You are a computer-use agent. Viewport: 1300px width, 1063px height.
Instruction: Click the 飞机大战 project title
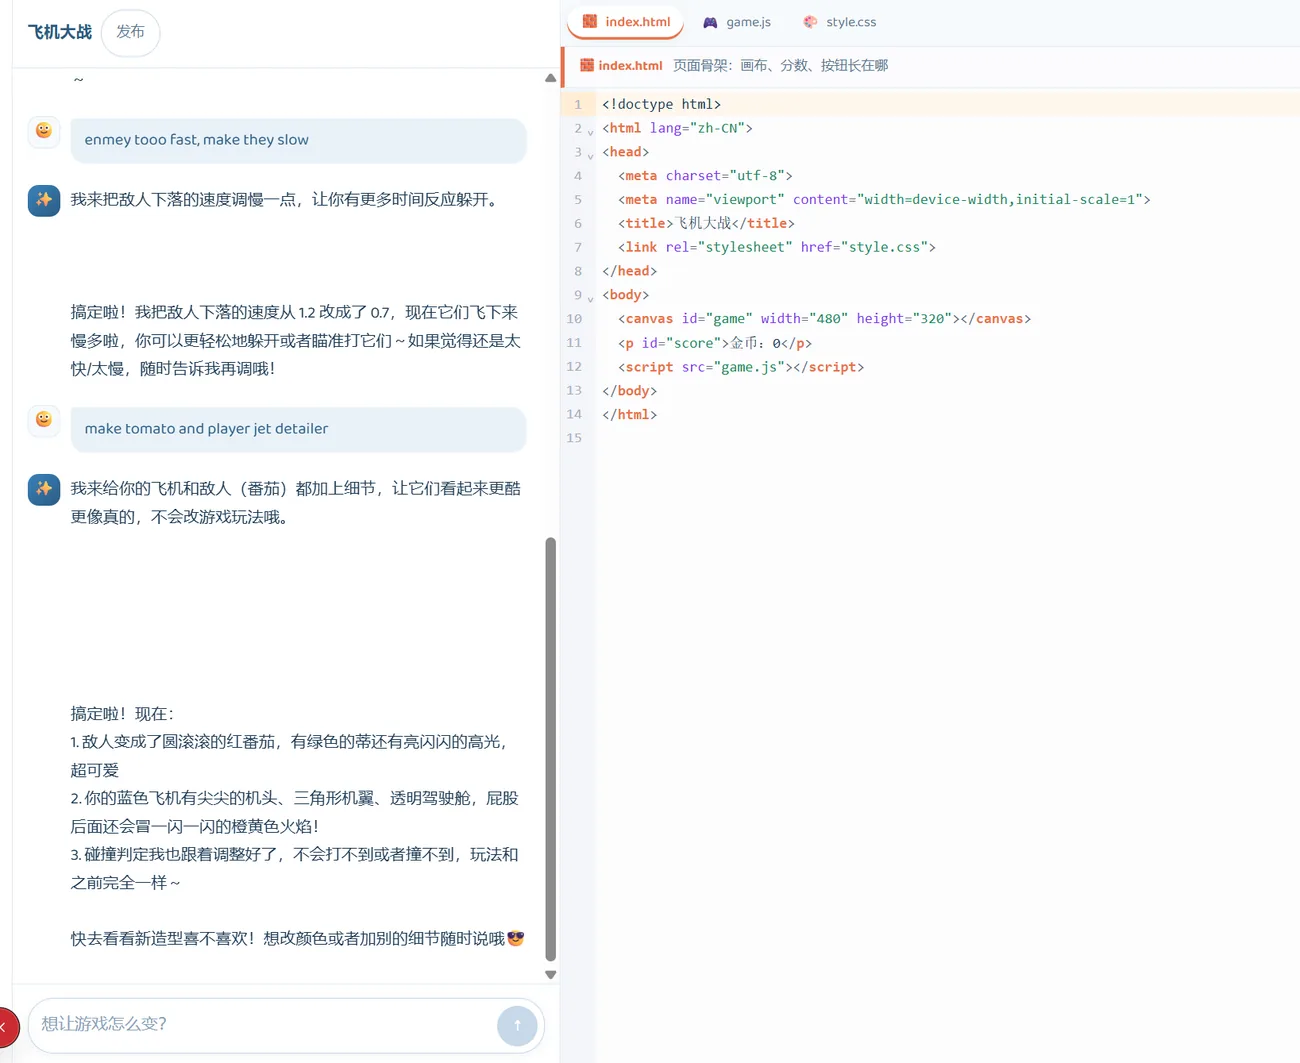tap(60, 32)
